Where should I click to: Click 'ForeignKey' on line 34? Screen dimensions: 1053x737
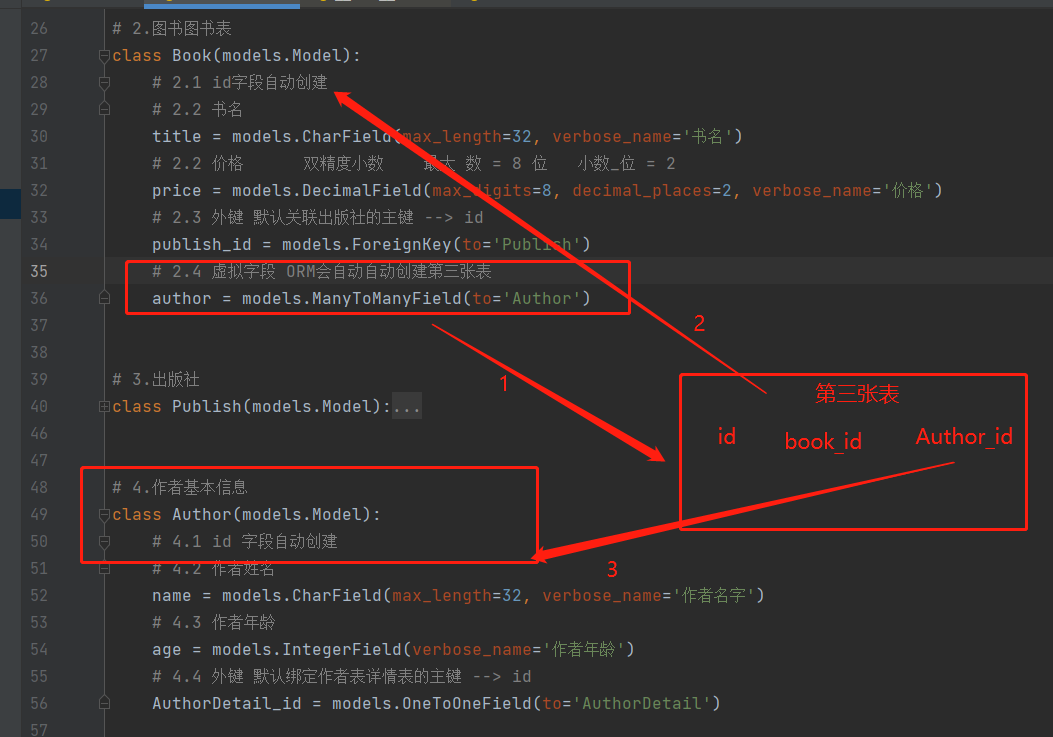402,245
